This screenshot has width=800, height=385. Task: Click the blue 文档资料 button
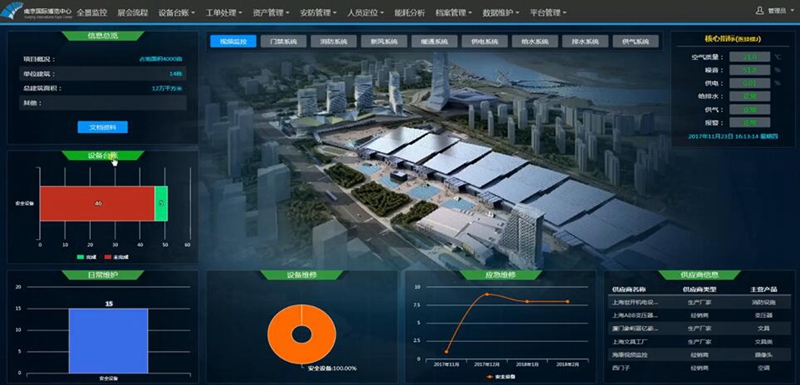(103, 127)
